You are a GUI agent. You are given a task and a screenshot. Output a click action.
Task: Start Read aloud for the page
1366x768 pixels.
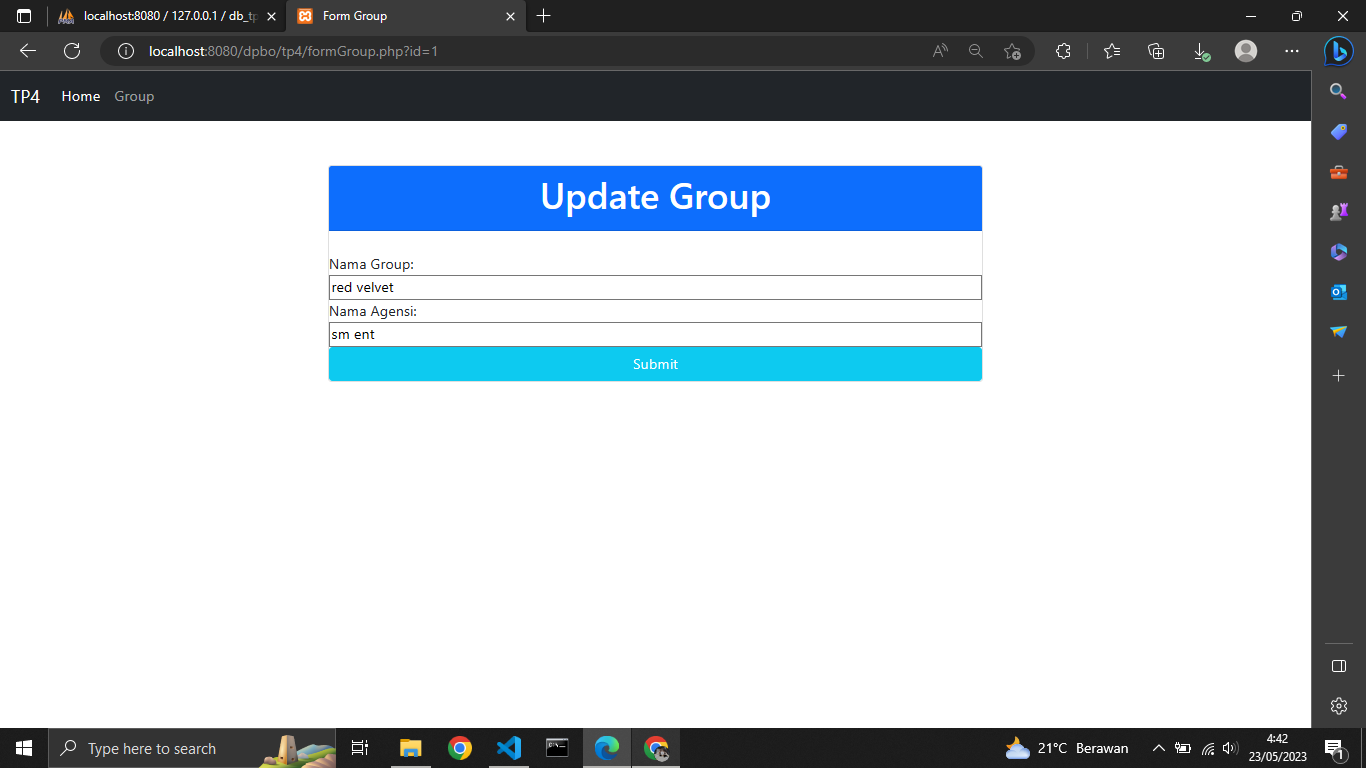940,51
